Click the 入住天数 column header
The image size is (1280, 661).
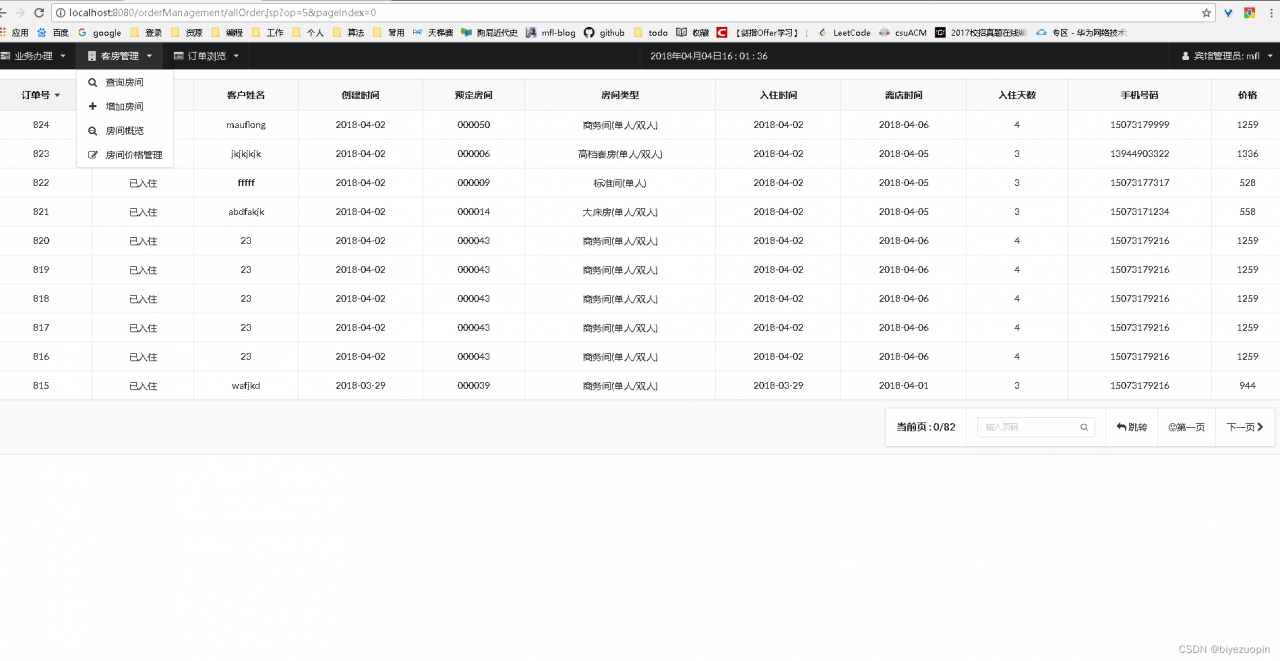pos(1017,95)
